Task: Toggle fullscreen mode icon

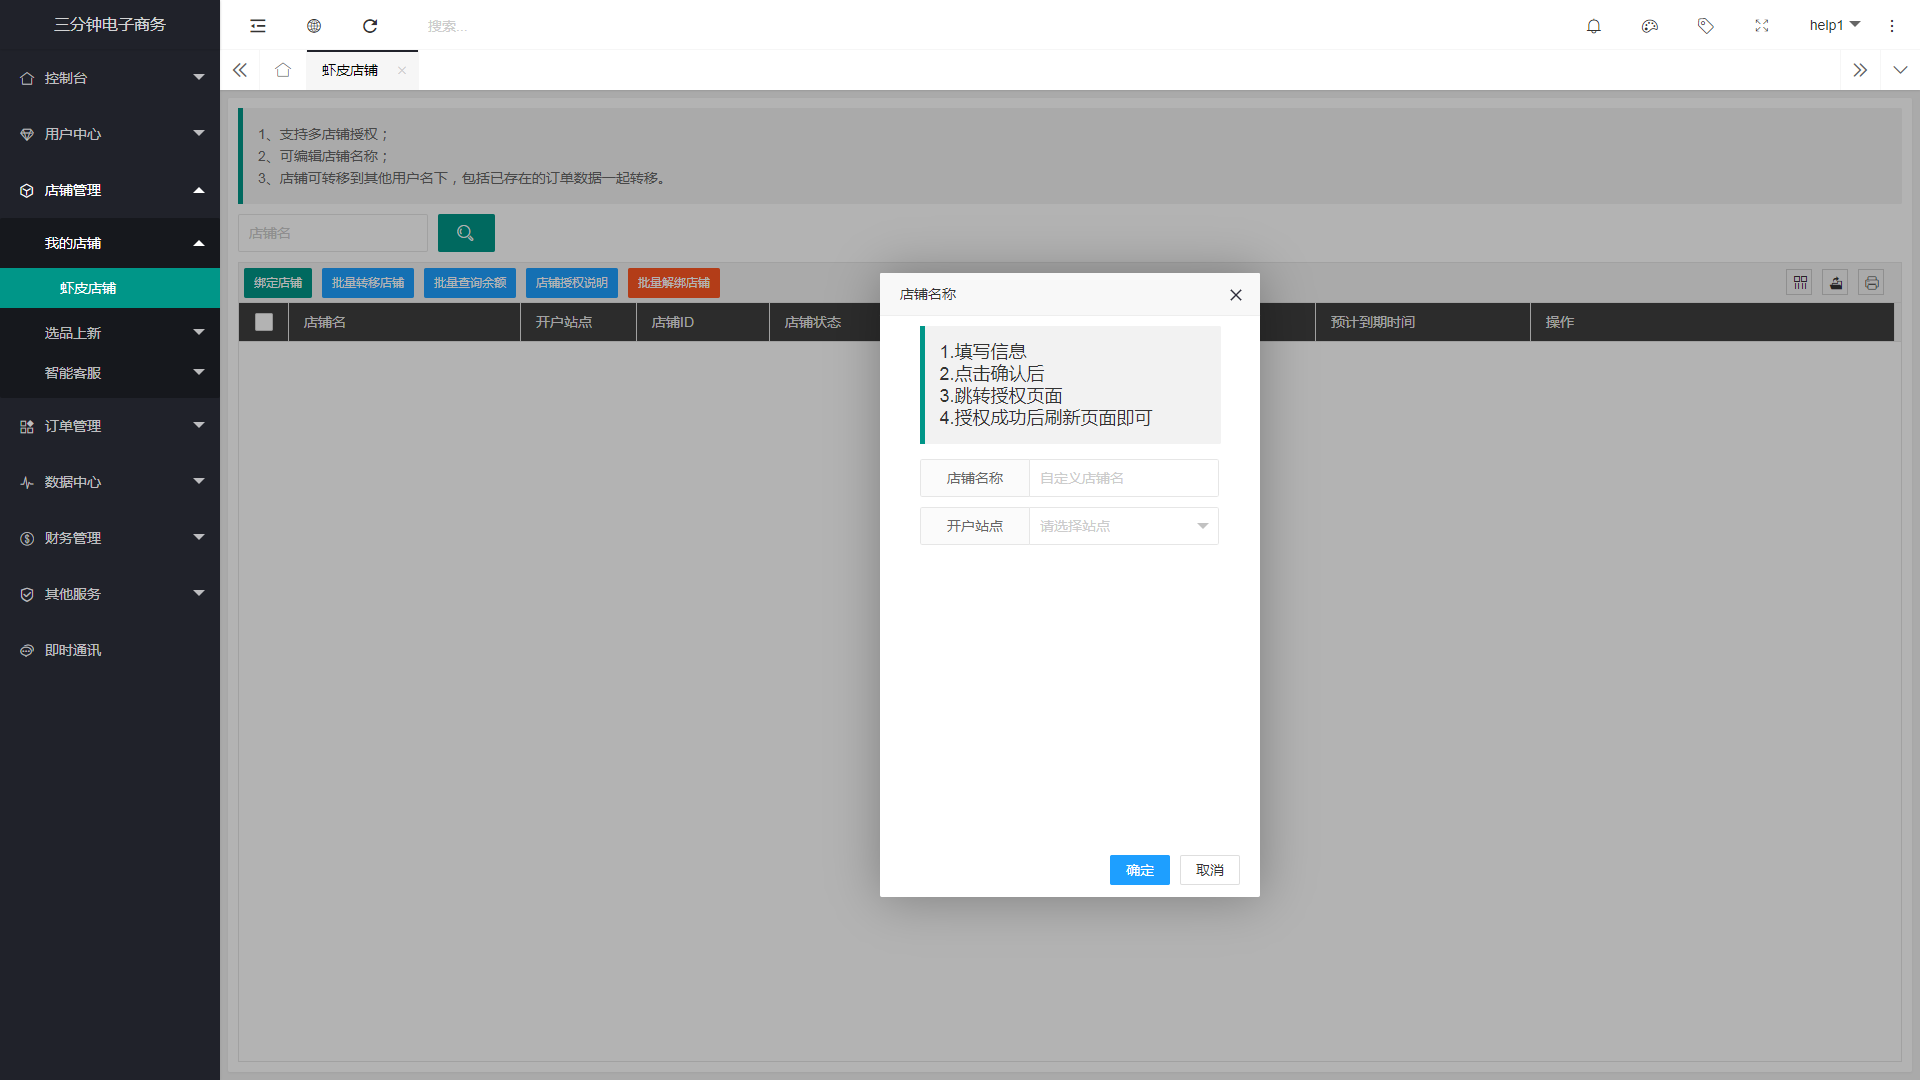Action: 1762,26
